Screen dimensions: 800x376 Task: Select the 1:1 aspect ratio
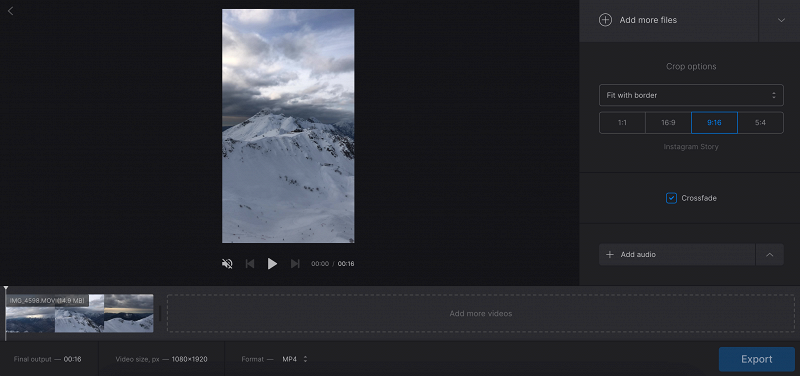point(622,122)
